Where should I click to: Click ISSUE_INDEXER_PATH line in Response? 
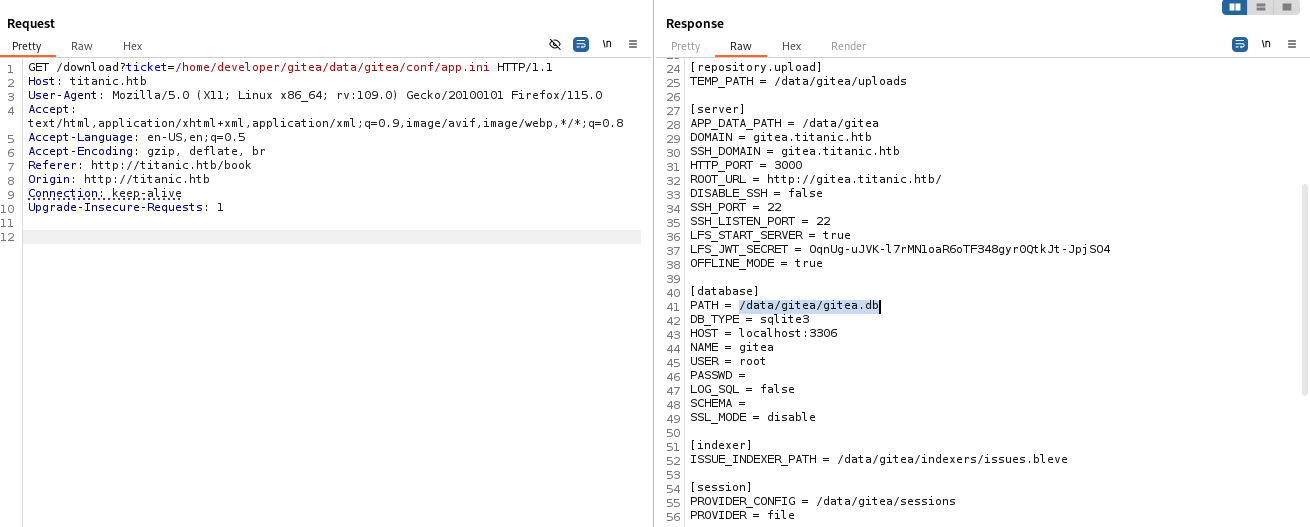click(879, 459)
